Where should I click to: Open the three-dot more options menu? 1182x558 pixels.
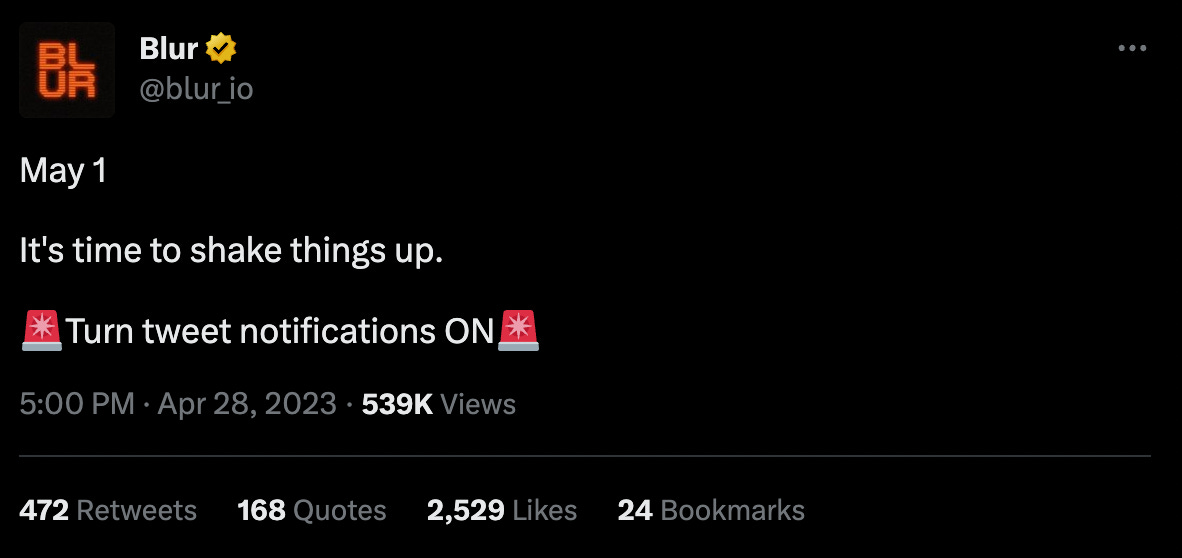point(1131,48)
